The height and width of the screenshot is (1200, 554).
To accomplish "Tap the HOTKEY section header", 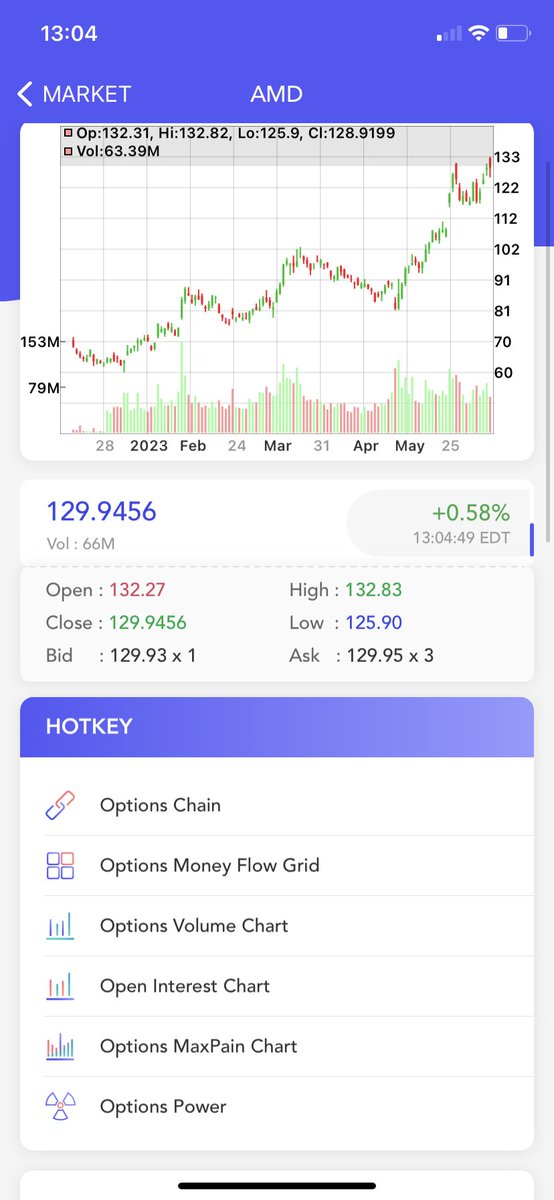I will 277,727.
